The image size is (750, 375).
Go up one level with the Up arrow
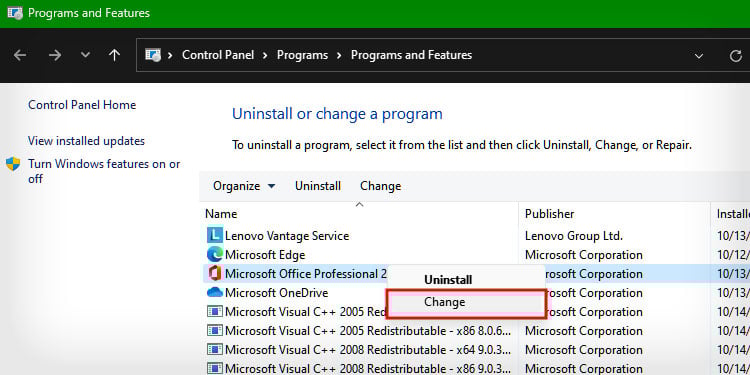pyautogui.click(x=114, y=55)
